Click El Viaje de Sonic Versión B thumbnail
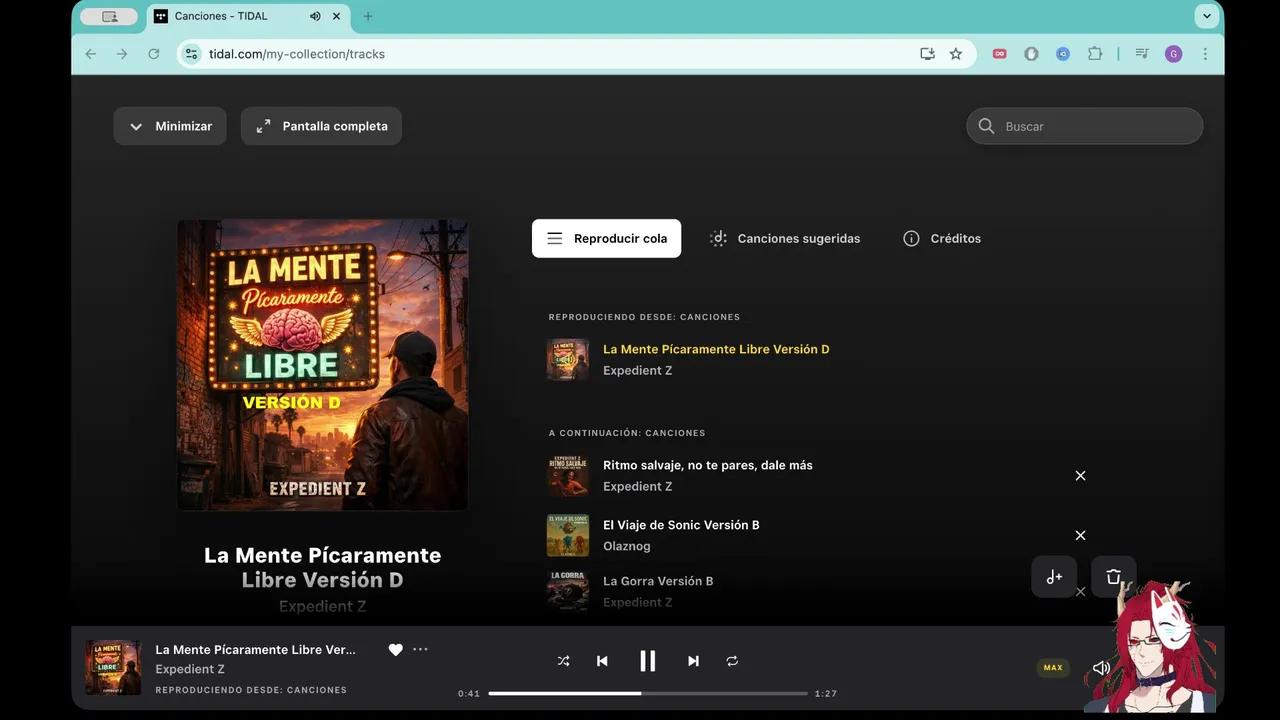 point(568,535)
